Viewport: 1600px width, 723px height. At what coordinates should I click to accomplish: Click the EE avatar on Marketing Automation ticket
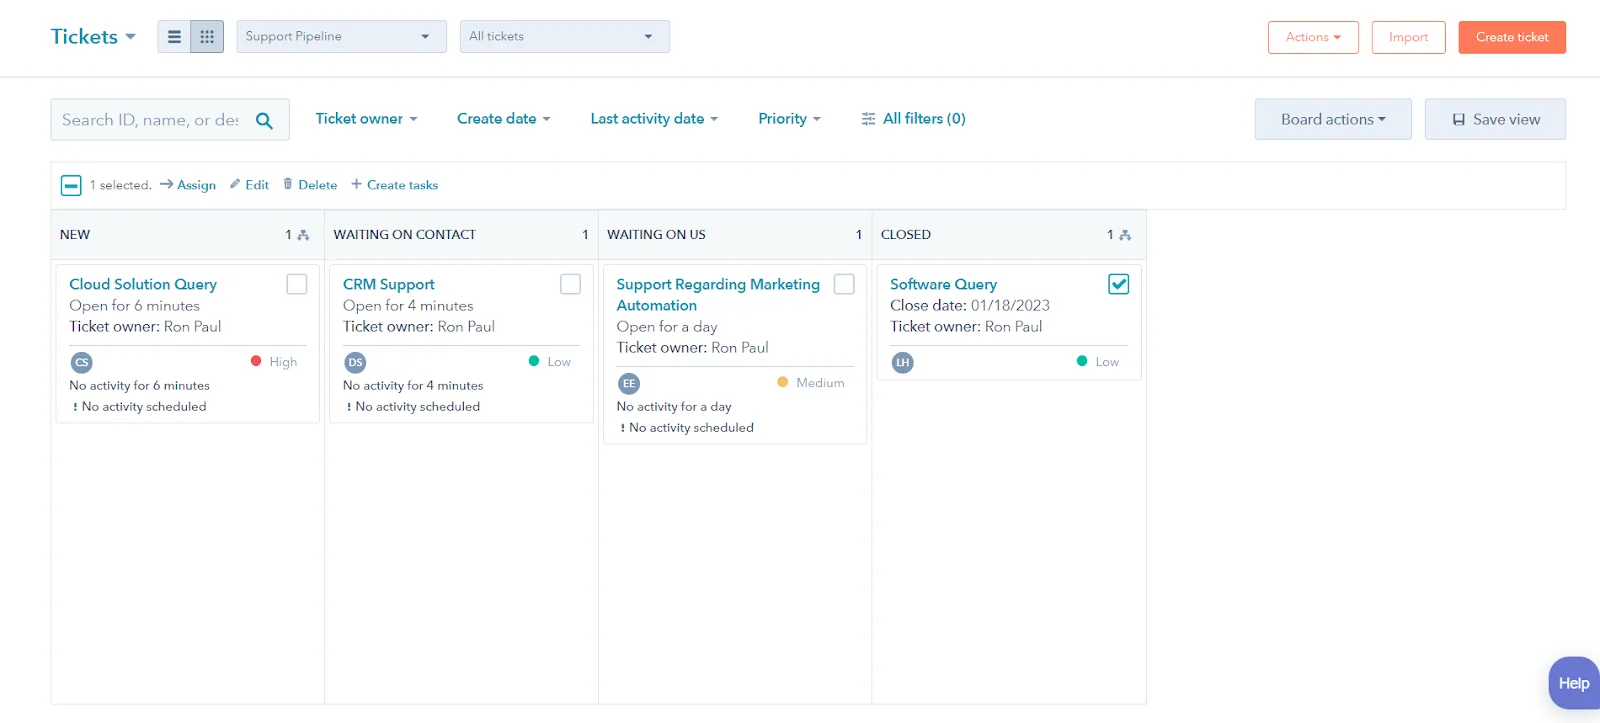(629, 384)
